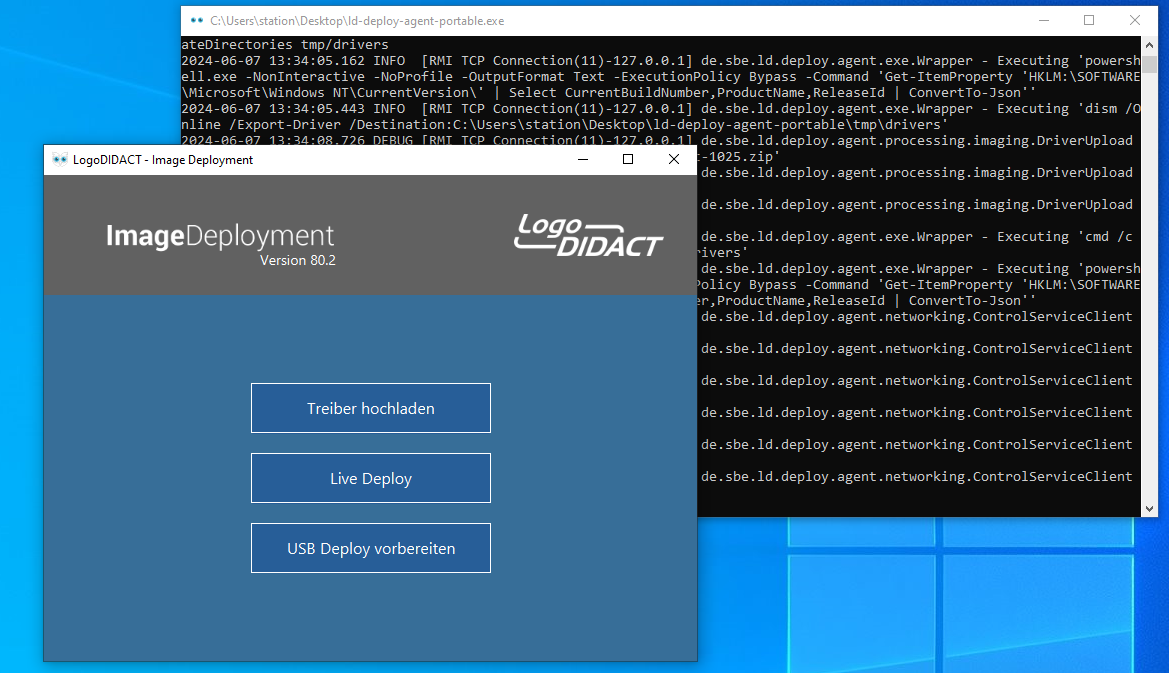Click the Treiber hochladen button
Viewport: 1169px width, 673px height.
371,408
